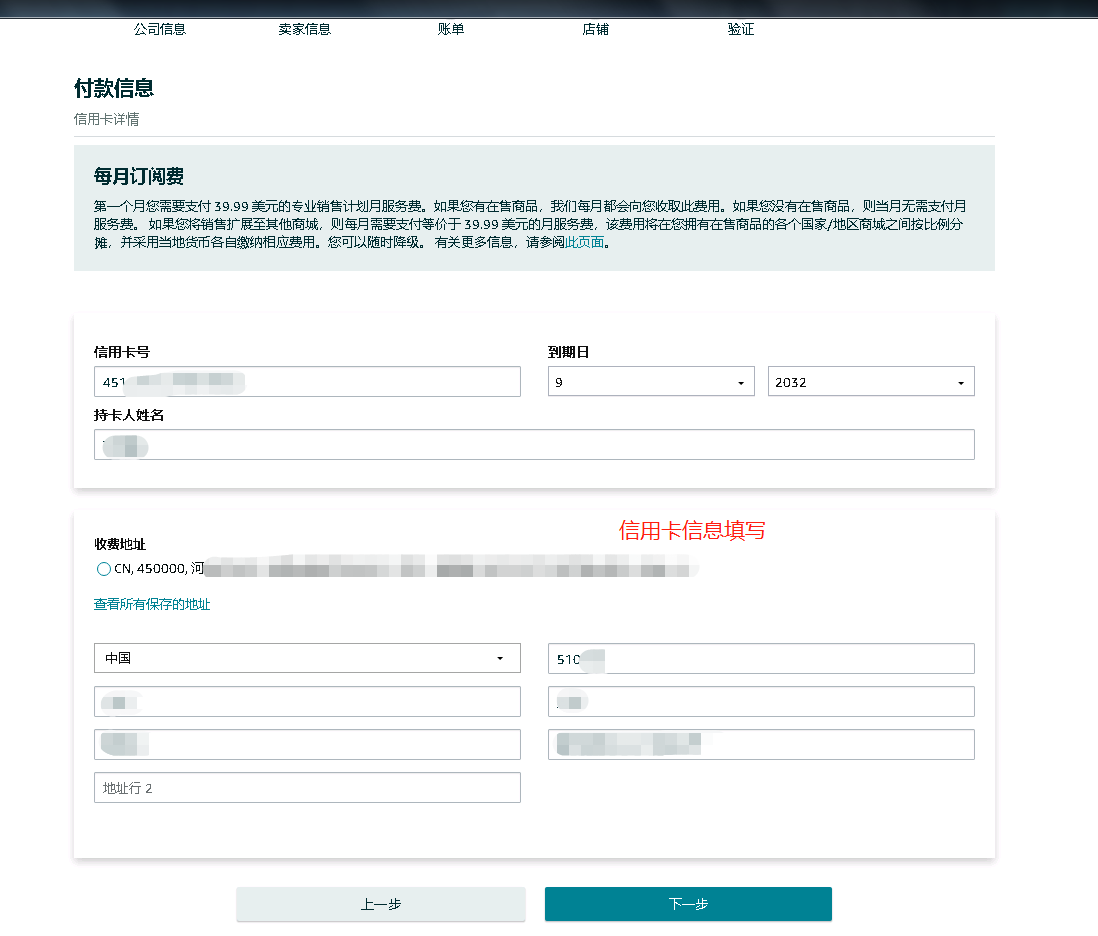Click the 信用卡号 input field
This screenshot has width=1098, height=936.
(x=307, y=381)
